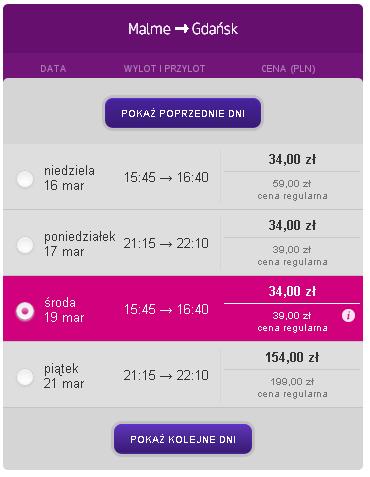Choose the piątek 21 mar radio button
The width and height of the screenshot is (370, 477).
(x=25, y=377)
